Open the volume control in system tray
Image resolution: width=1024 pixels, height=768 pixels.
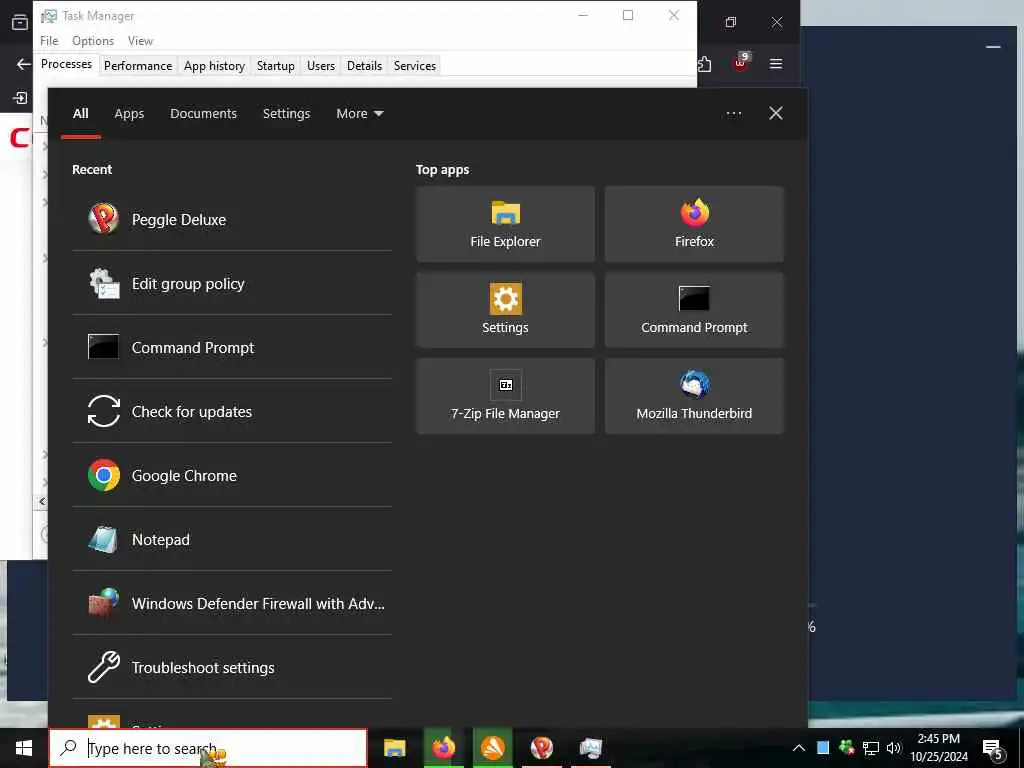pos(893,748)
